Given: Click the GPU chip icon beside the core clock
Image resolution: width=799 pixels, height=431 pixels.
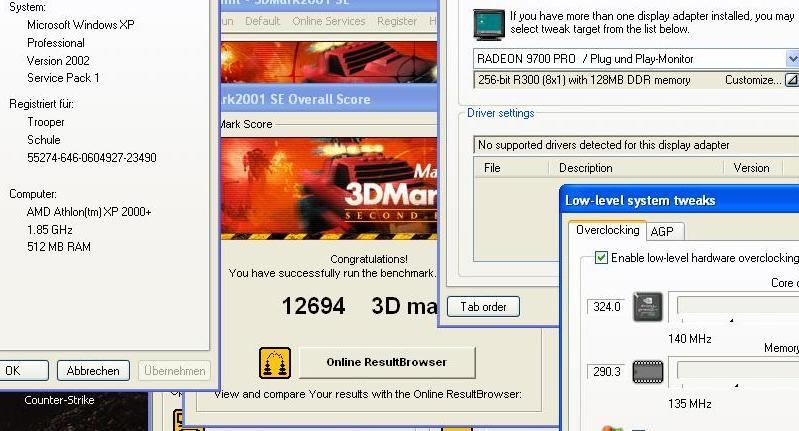Looking at the screenshot, I should [x=648, y=307].
